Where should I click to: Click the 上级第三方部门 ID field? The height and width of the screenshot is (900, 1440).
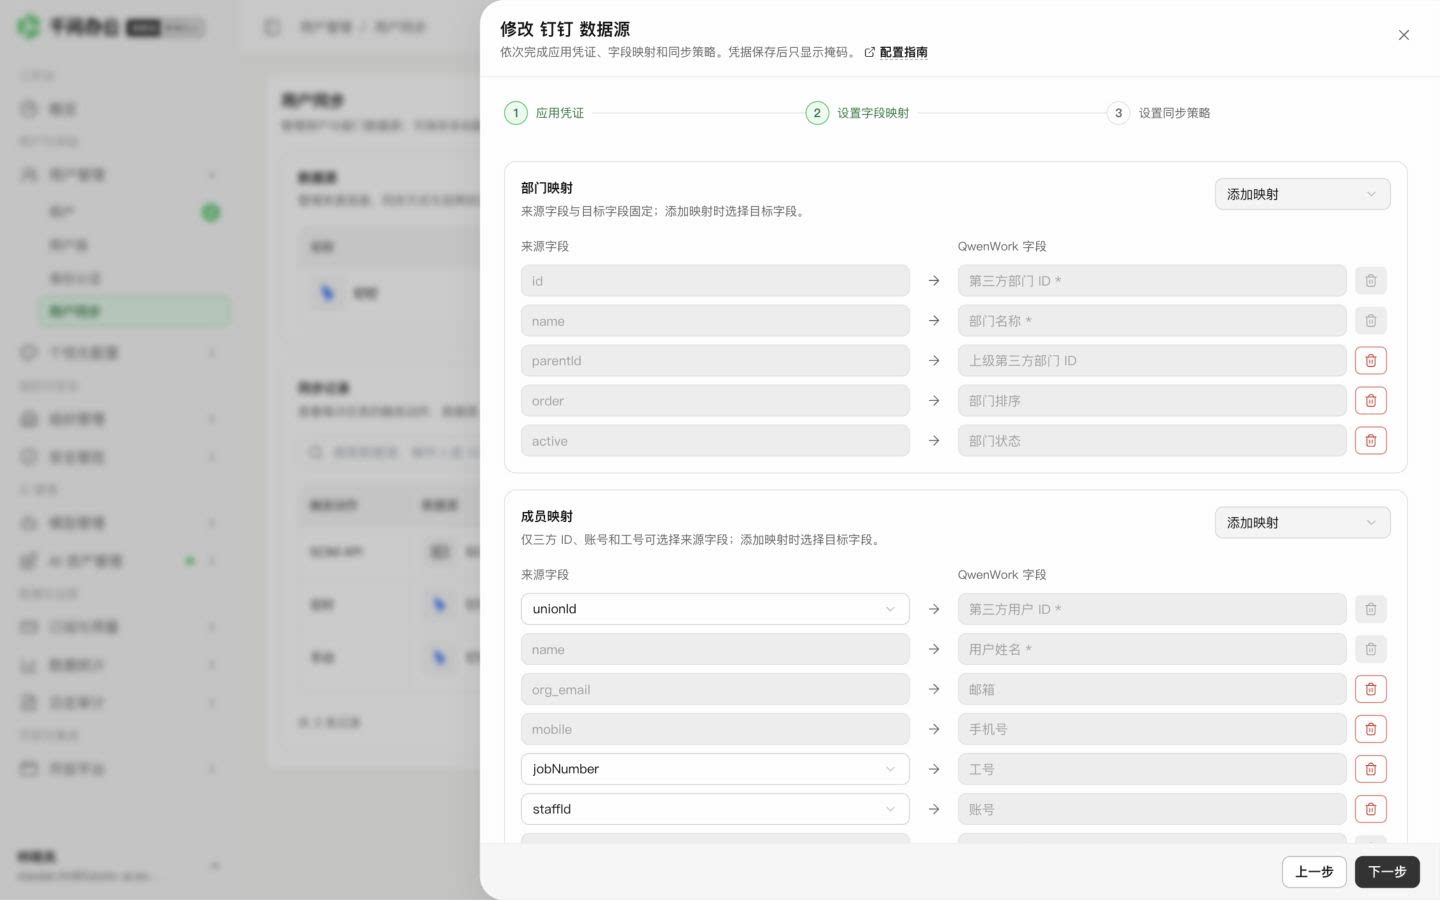point(1152,361)
